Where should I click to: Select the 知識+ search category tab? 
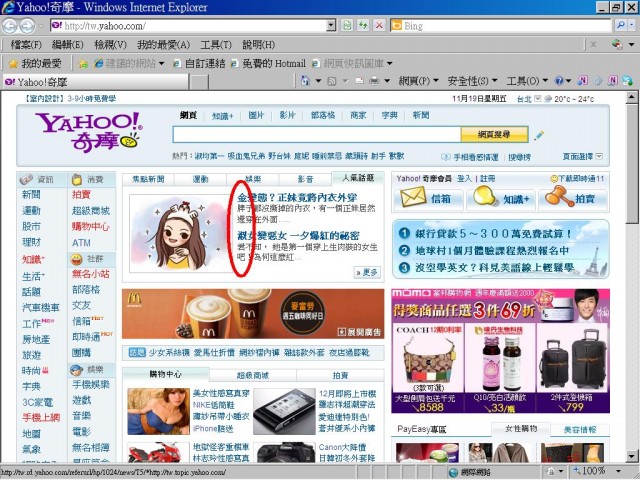(x=223, y=116)
